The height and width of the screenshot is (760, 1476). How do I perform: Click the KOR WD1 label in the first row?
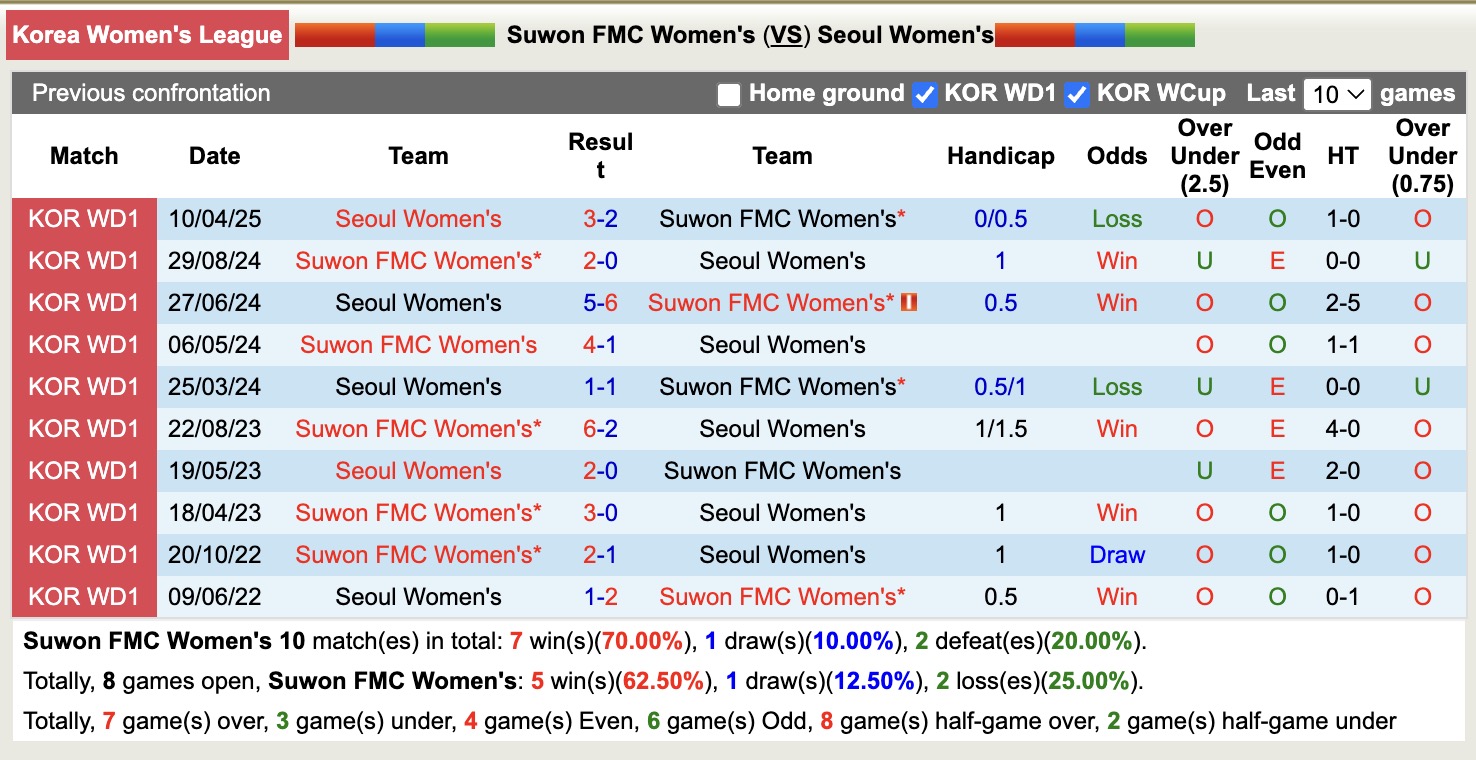84,218
